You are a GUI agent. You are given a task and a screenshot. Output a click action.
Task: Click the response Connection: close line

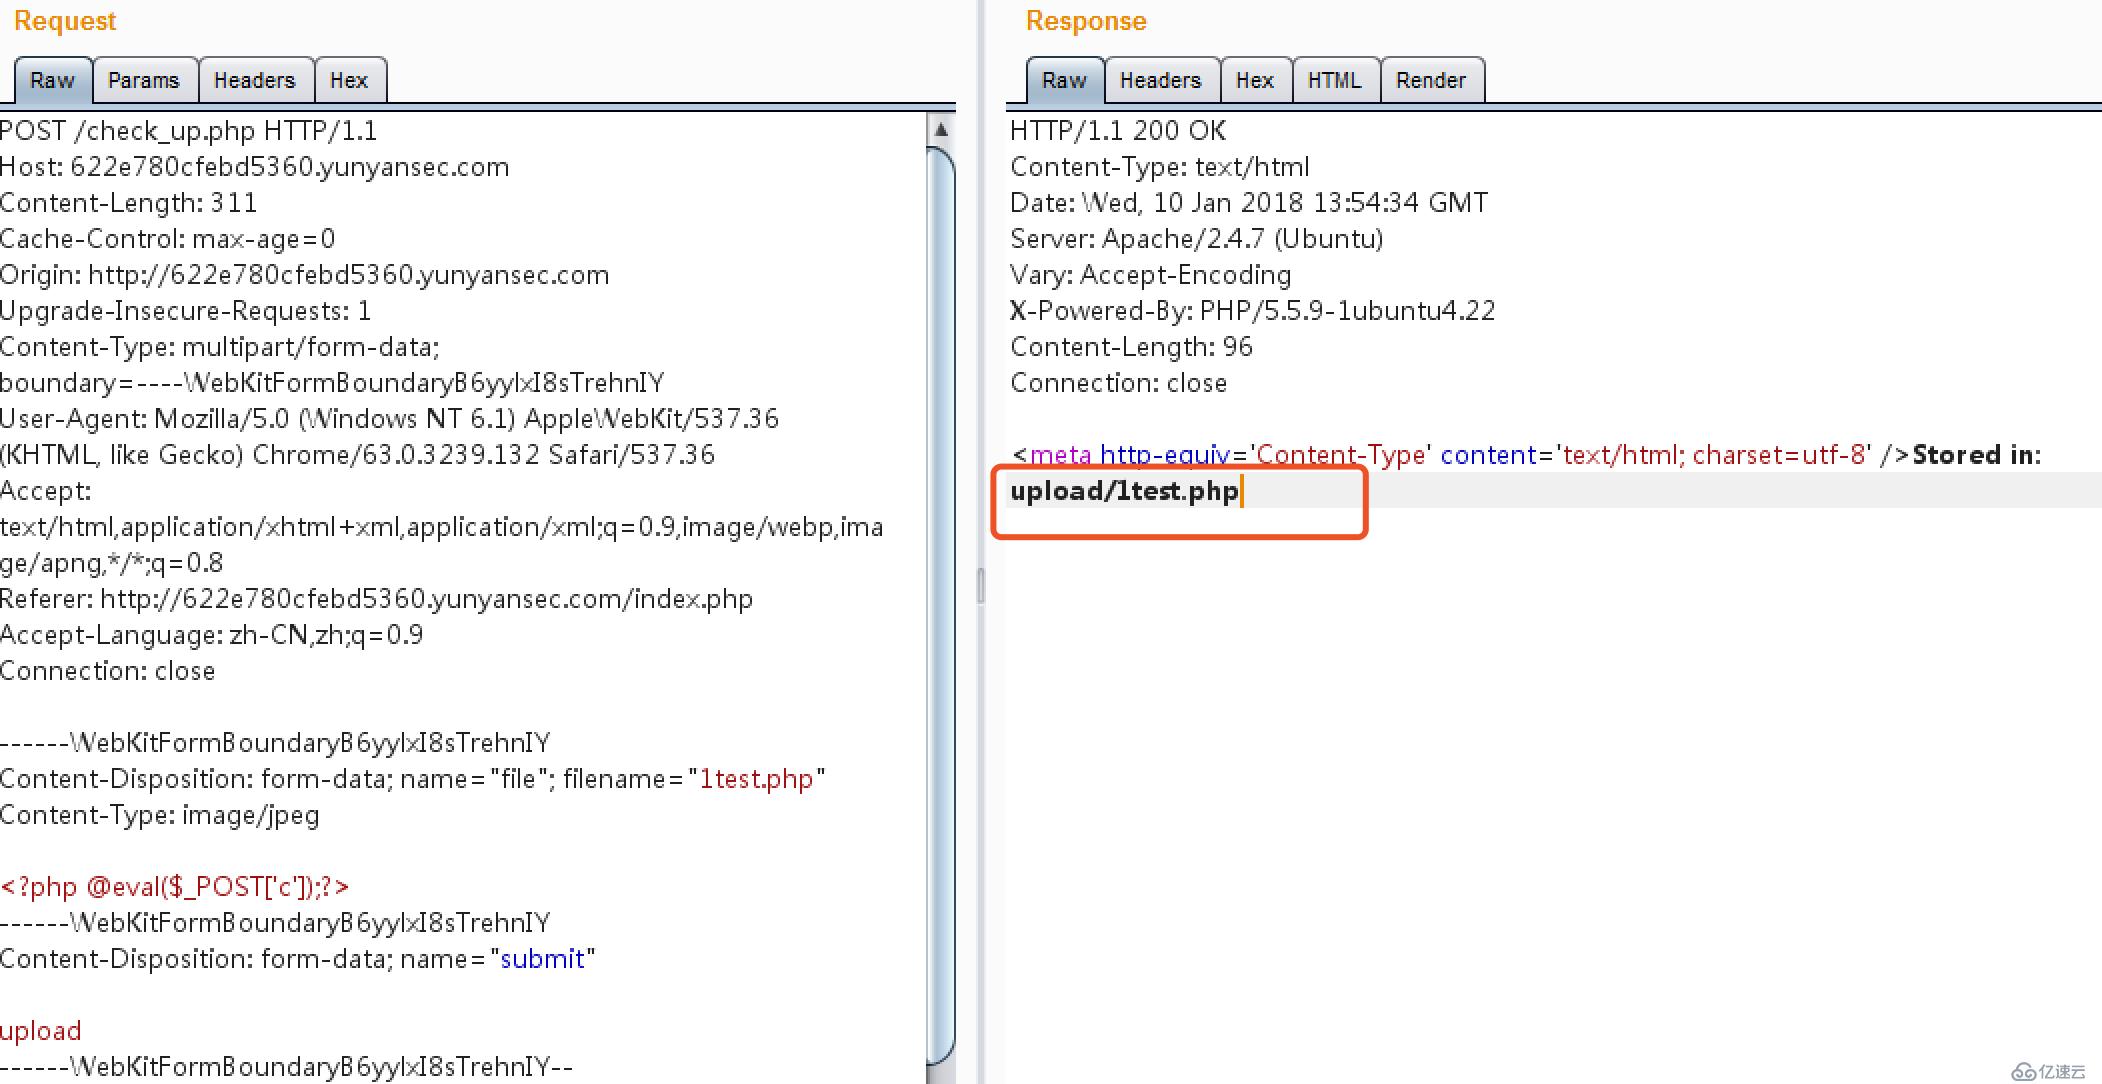coord(1119,383)
